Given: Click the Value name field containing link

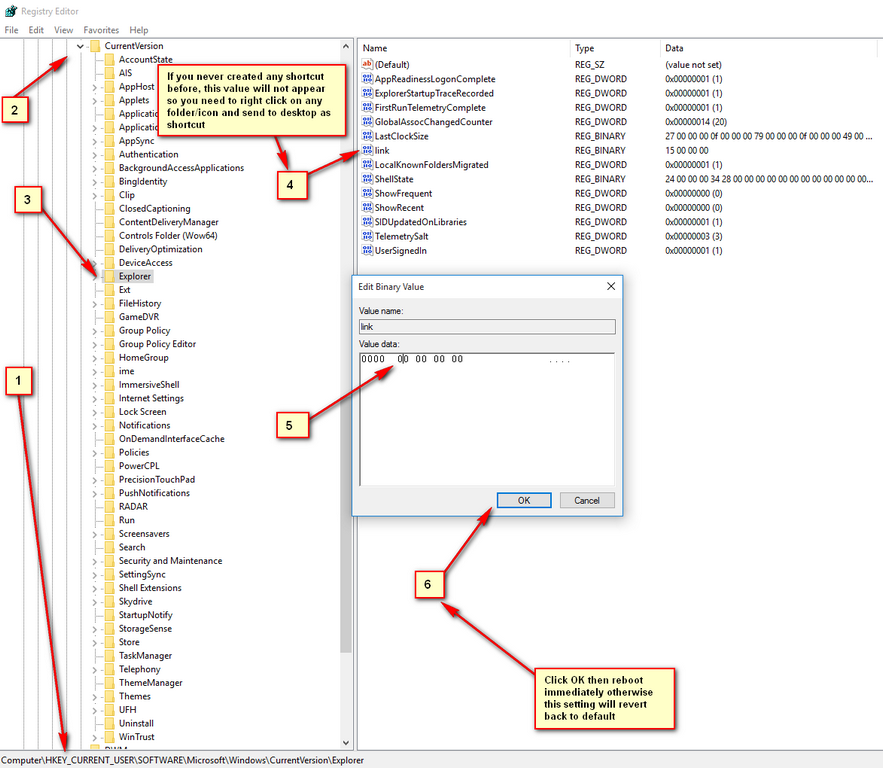Looking at the screenshot, I should coord(487,327).
